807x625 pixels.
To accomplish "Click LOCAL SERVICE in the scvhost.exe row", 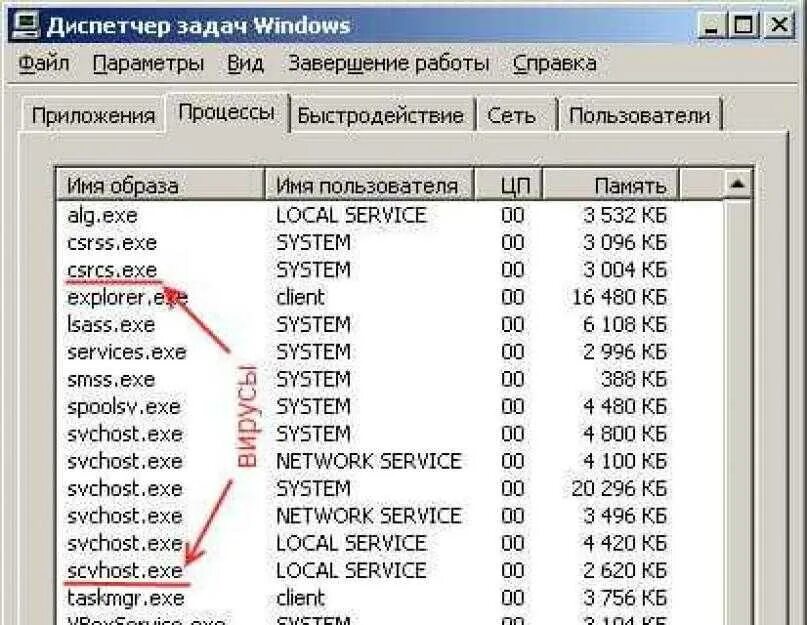I will click(x=352, y=570).
